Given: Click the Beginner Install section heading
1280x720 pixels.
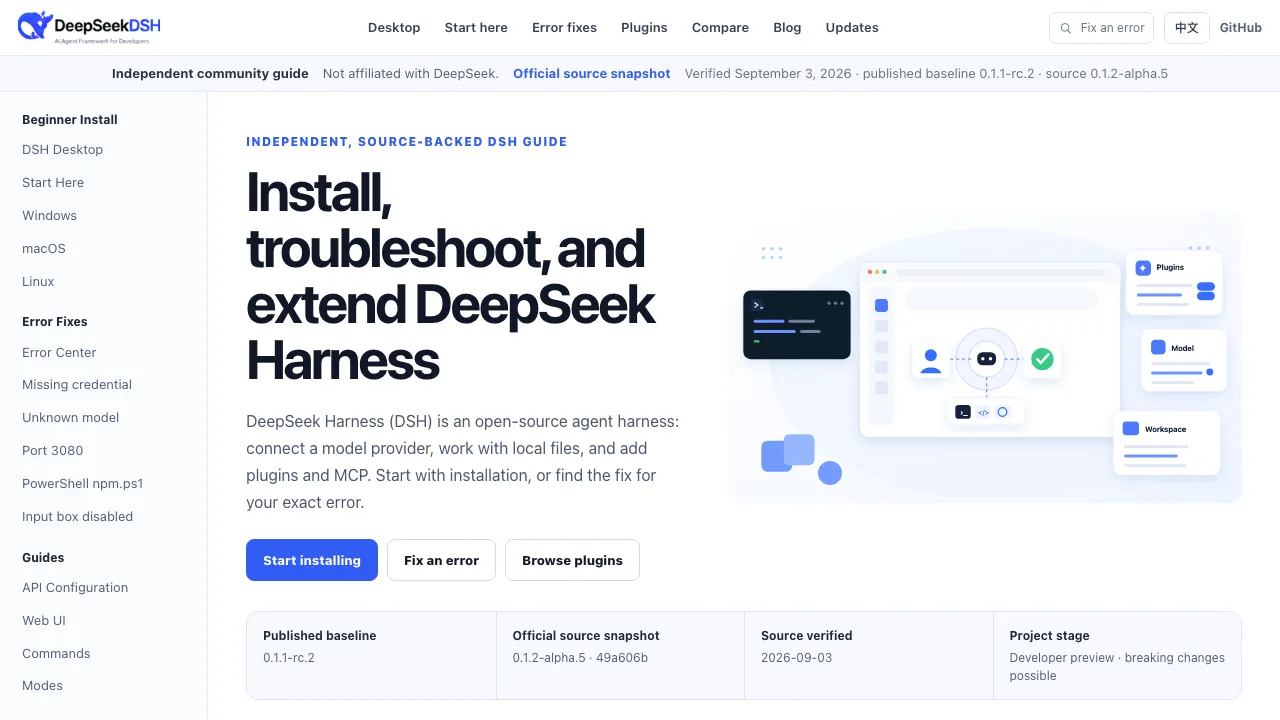Looking at the screenshot, I should coord(70,120).
